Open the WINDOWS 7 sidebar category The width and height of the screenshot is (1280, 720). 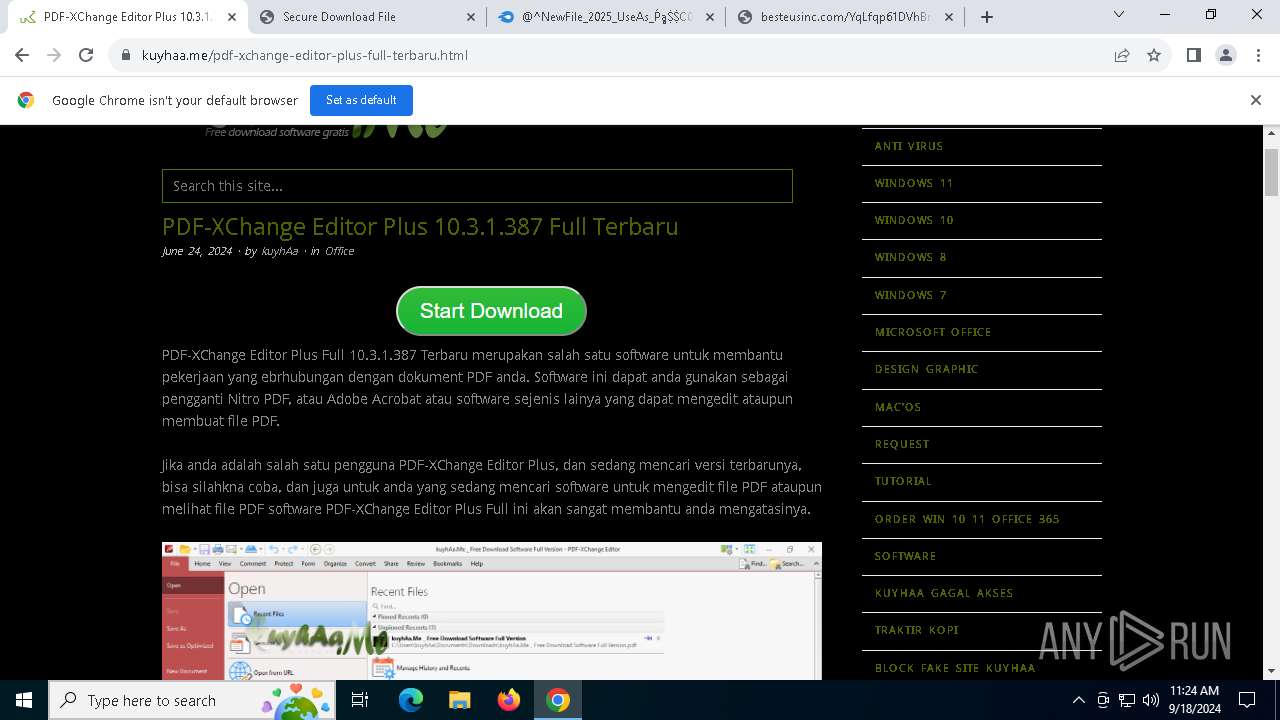[x=910, y=295]
